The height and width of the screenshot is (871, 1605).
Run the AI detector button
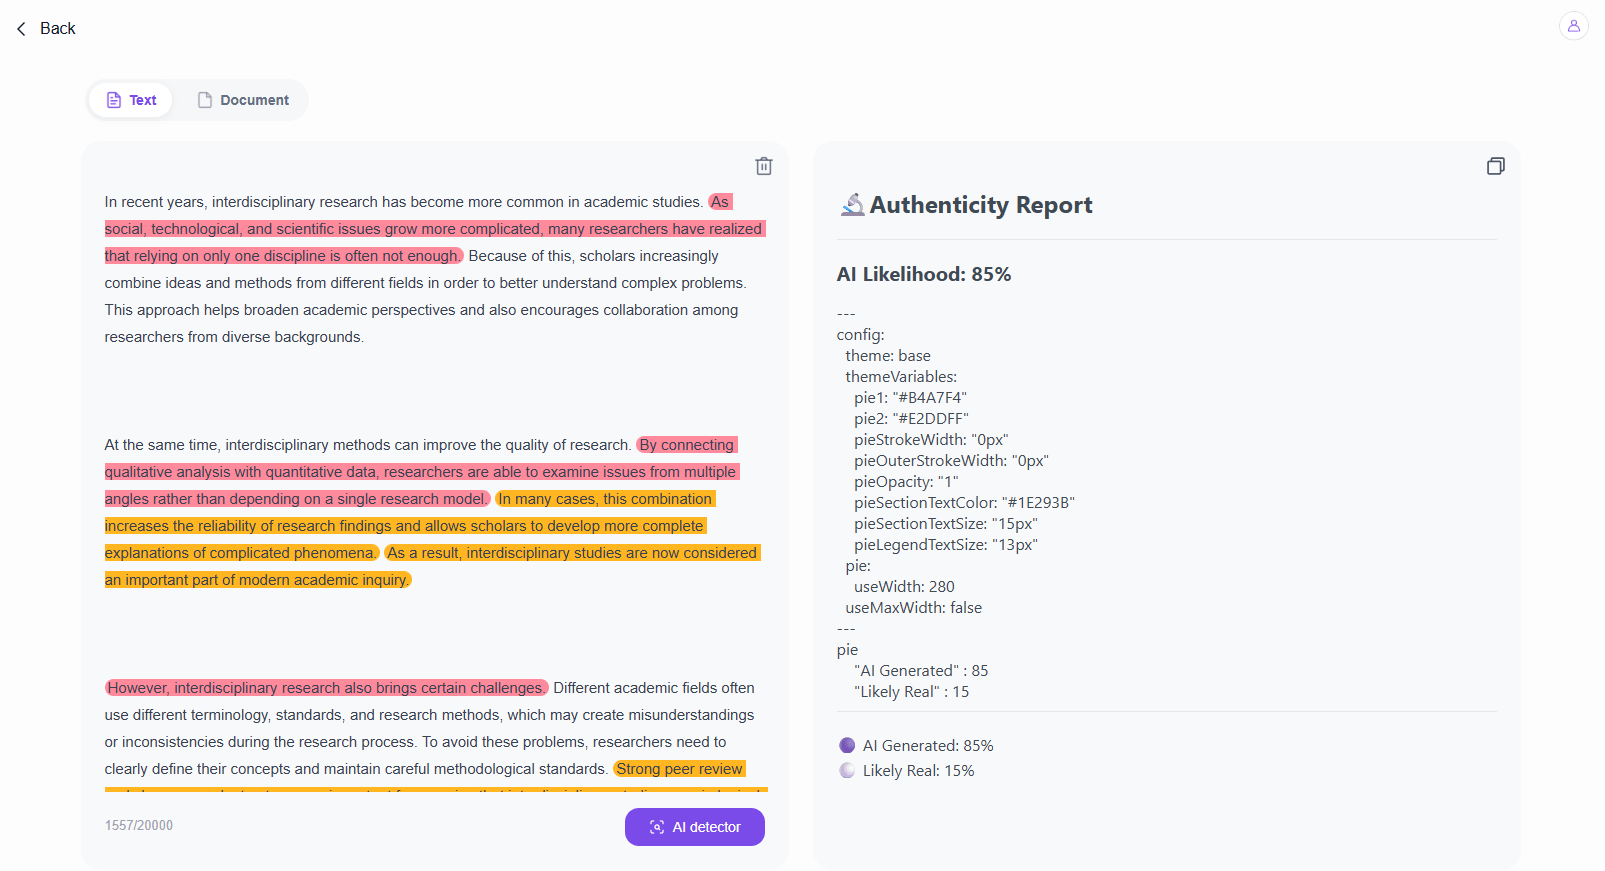tap(695, 827)
